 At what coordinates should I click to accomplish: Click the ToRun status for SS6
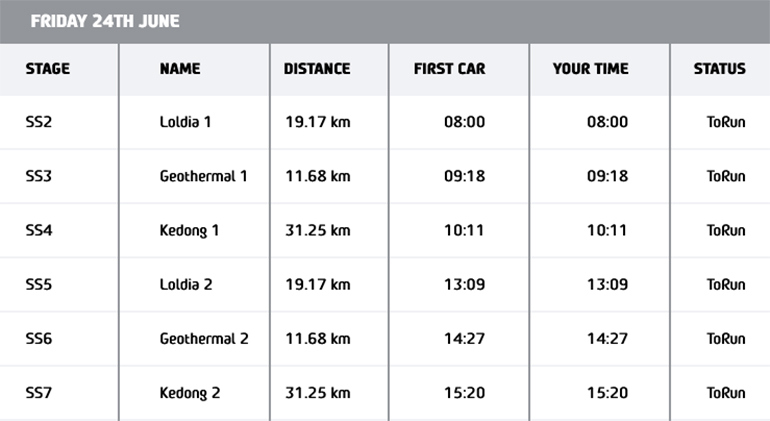pos(725,339)
